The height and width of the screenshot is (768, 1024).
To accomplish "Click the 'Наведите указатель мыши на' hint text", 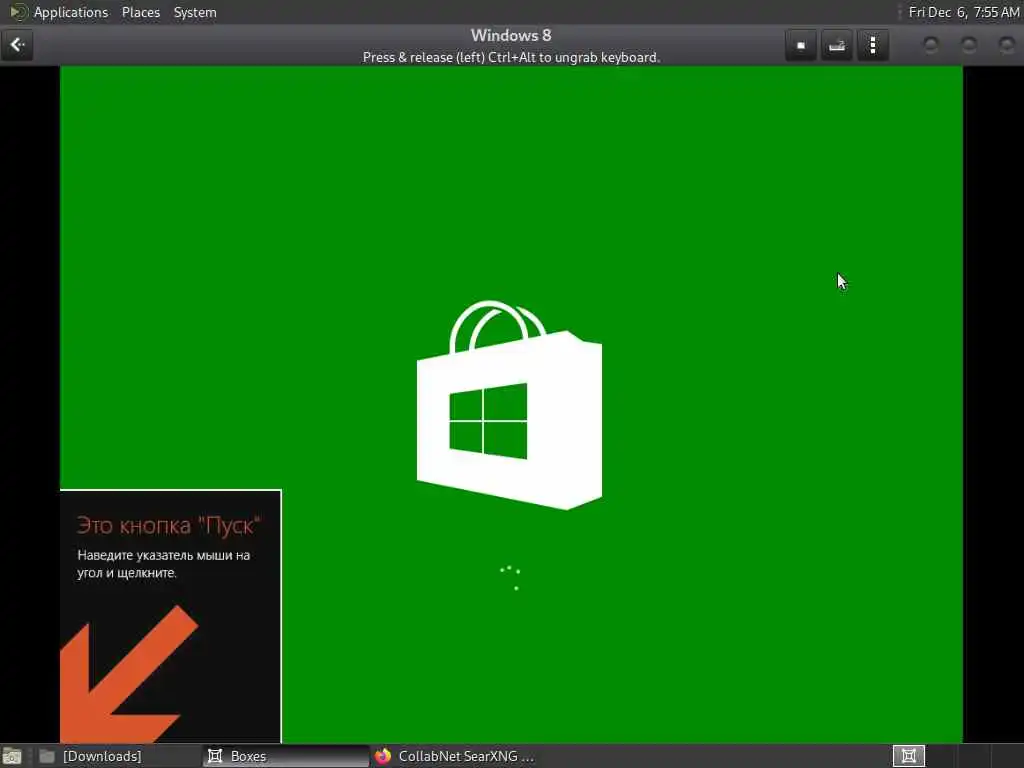I will coord(164,555).
